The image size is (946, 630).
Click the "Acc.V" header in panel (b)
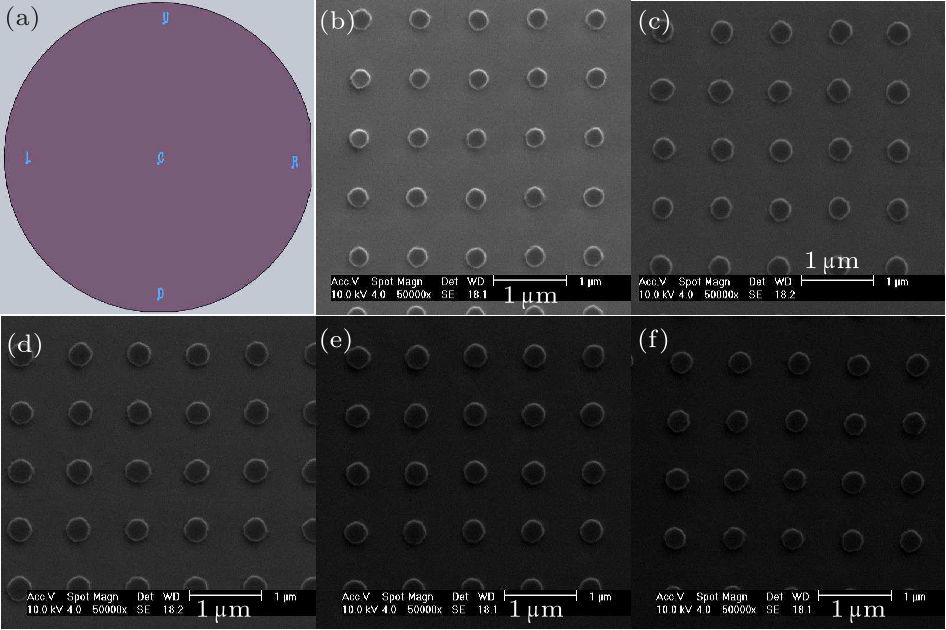click(345, 281)
